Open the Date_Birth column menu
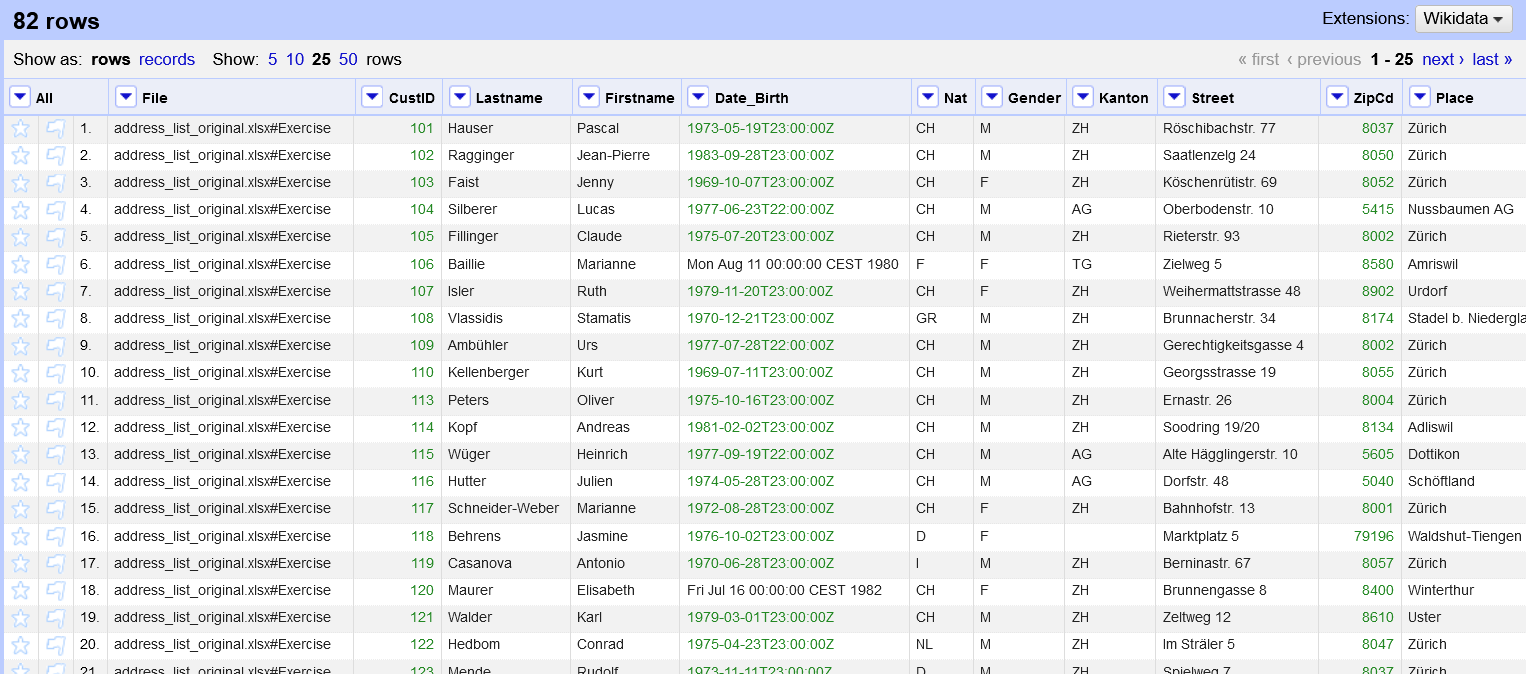The image size is (1526, 674). (x=698, y=96)
